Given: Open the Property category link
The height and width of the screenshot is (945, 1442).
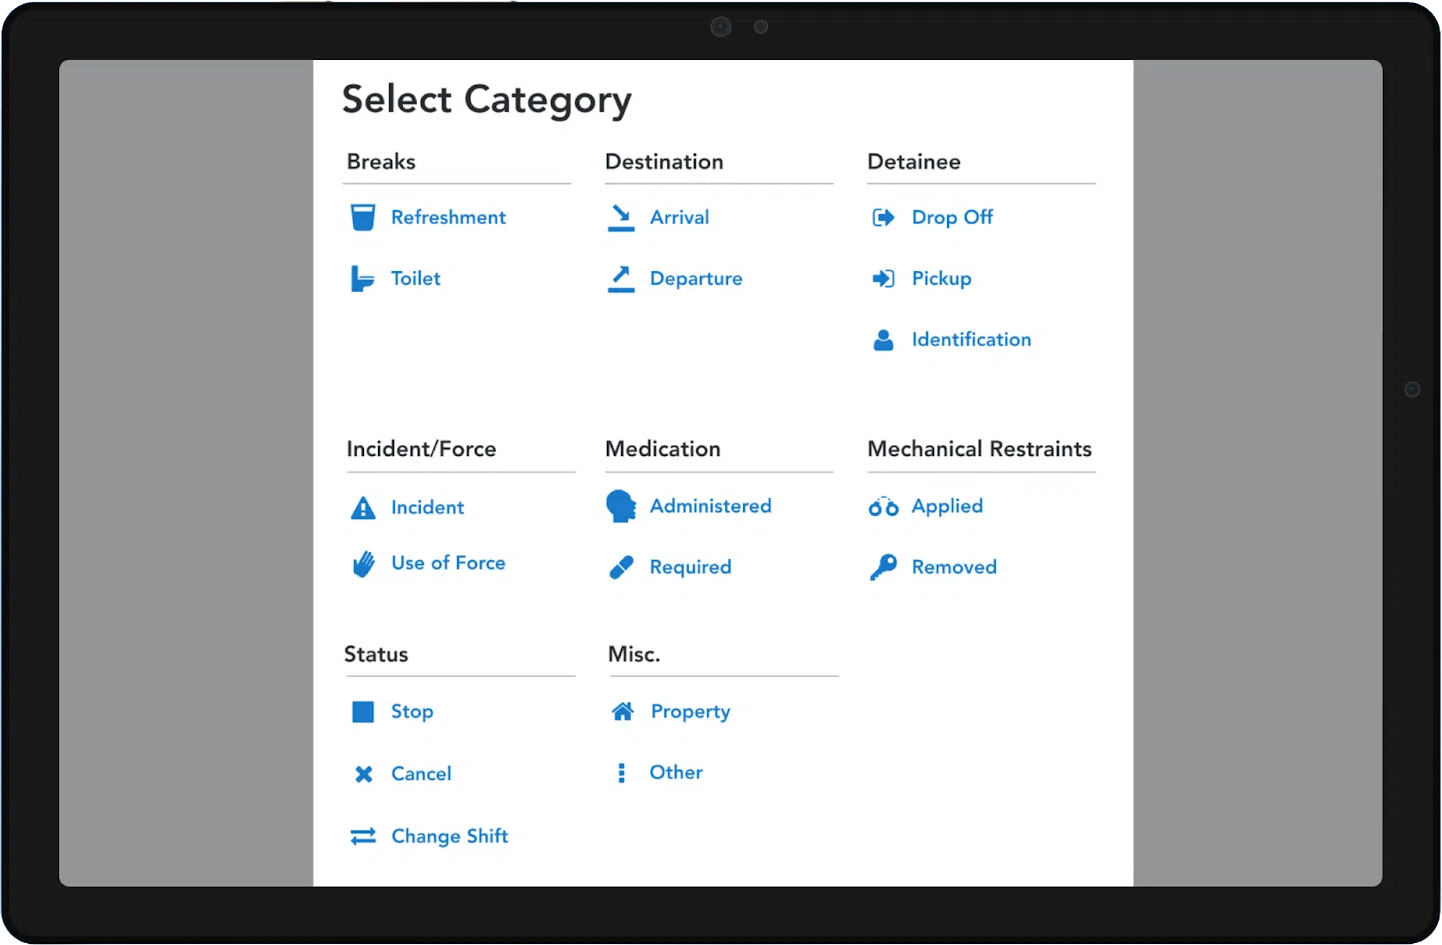Looking at the screenshot, I should point(690,712).
